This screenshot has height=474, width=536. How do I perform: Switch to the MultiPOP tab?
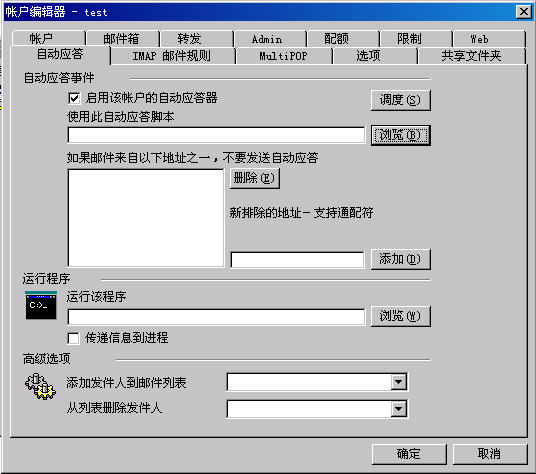click(284, 56)
